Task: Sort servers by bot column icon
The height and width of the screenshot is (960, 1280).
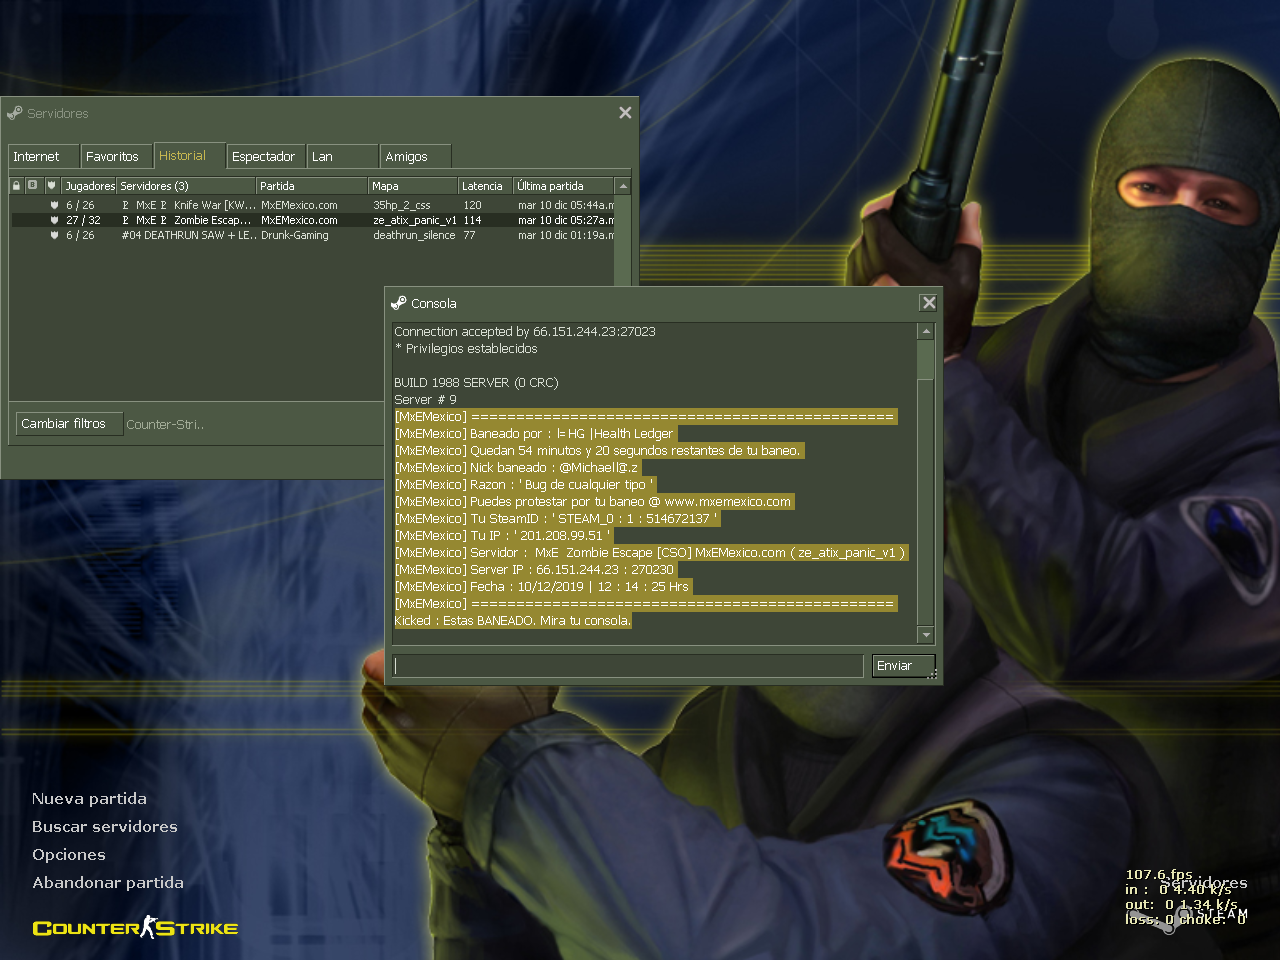Action: point(34,185)
